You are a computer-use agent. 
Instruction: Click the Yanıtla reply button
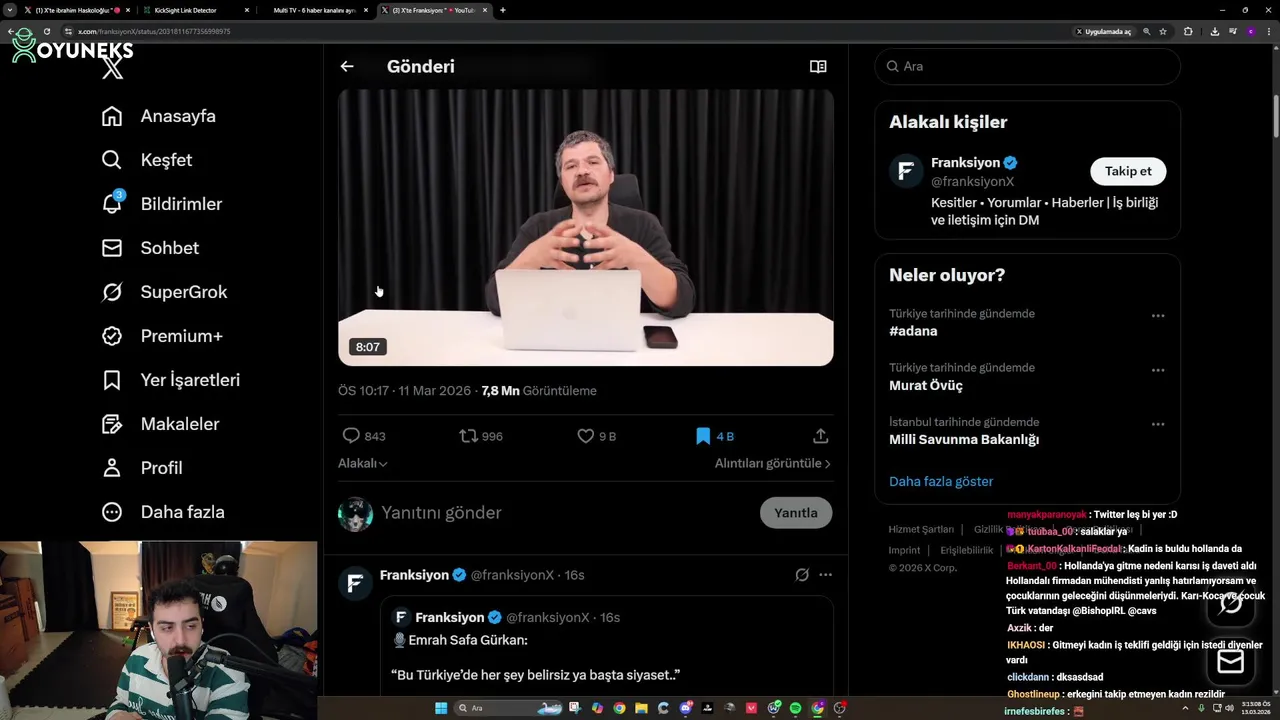[796, 513]
